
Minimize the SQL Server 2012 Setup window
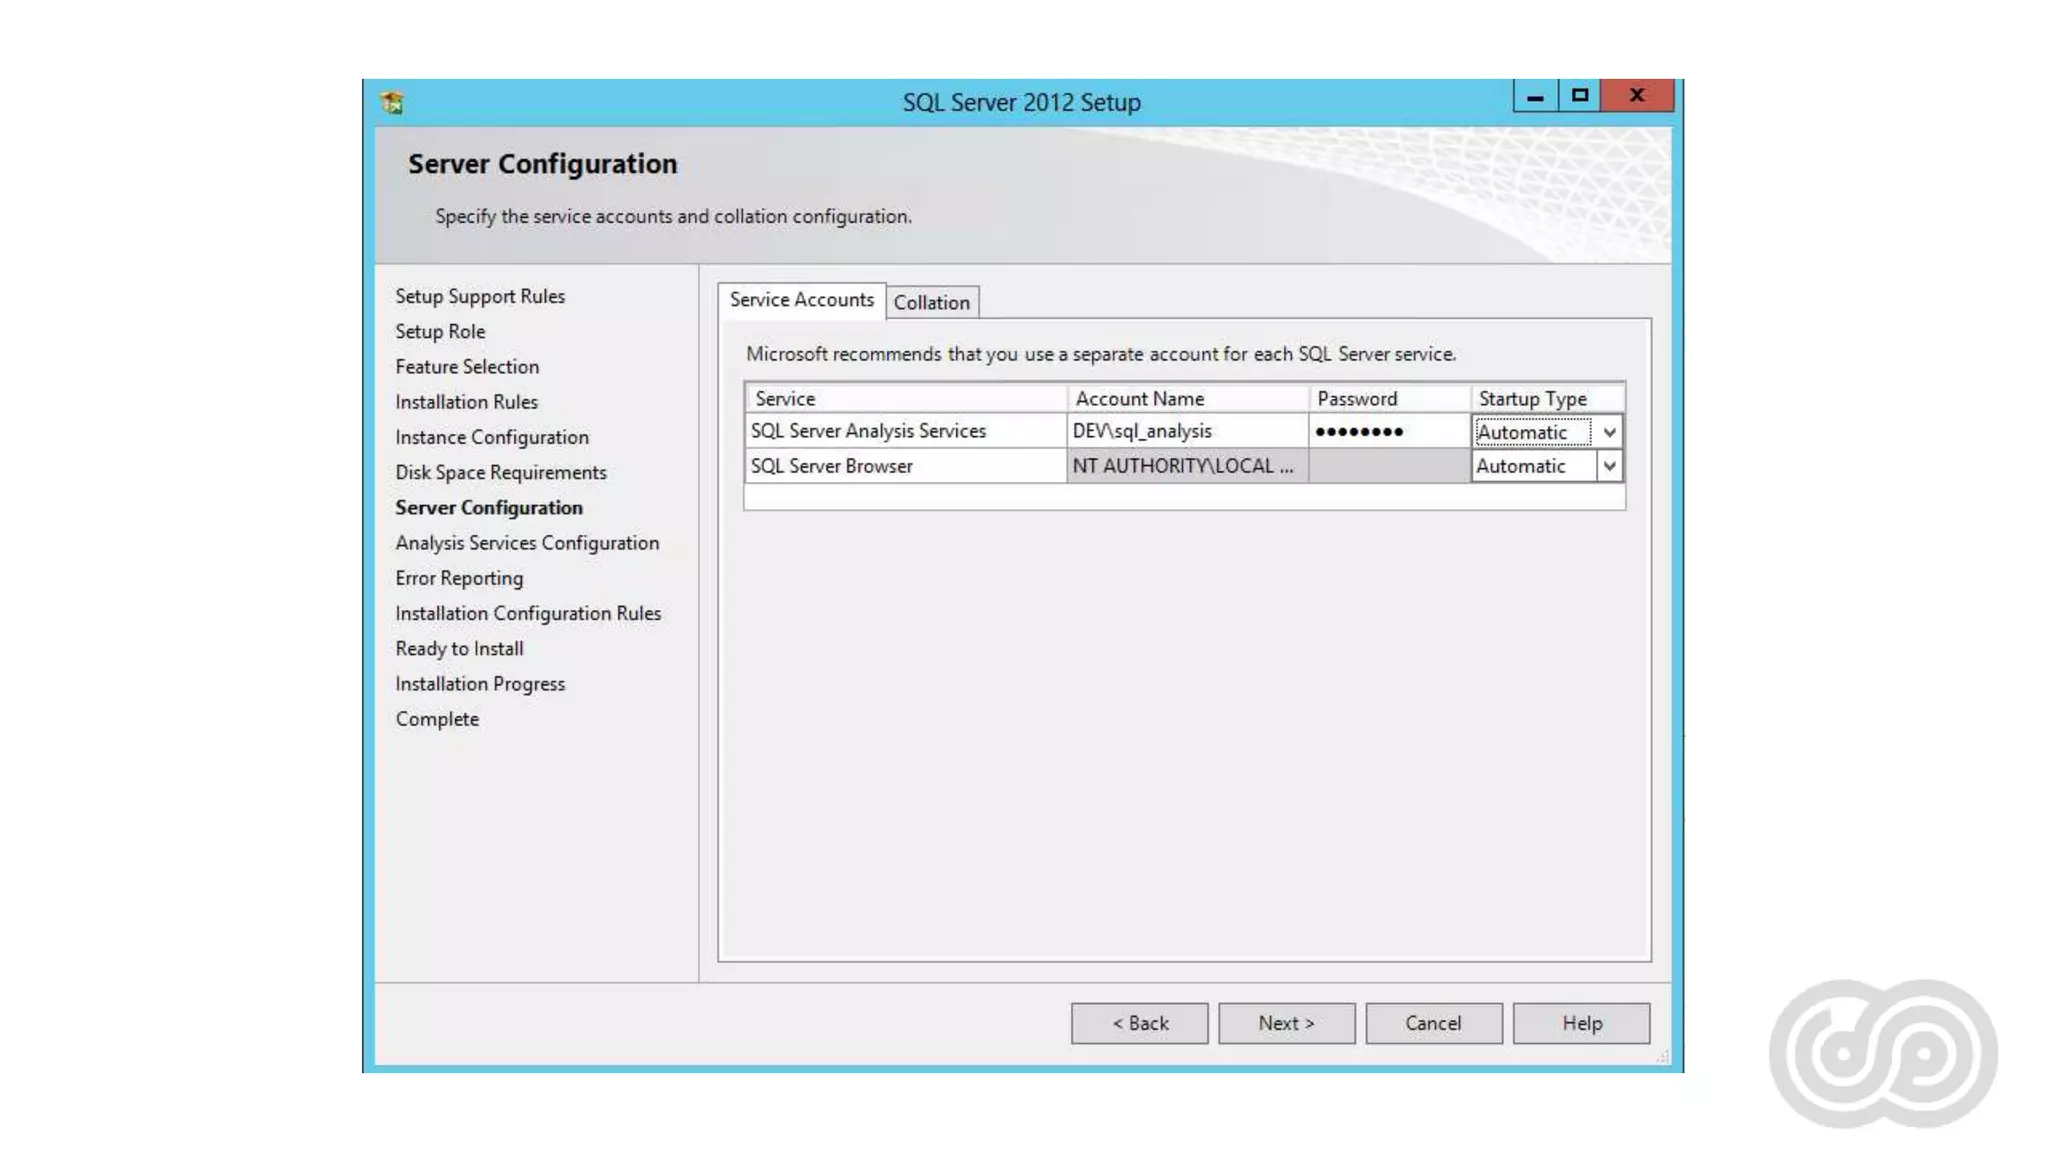pos(1535,96)
